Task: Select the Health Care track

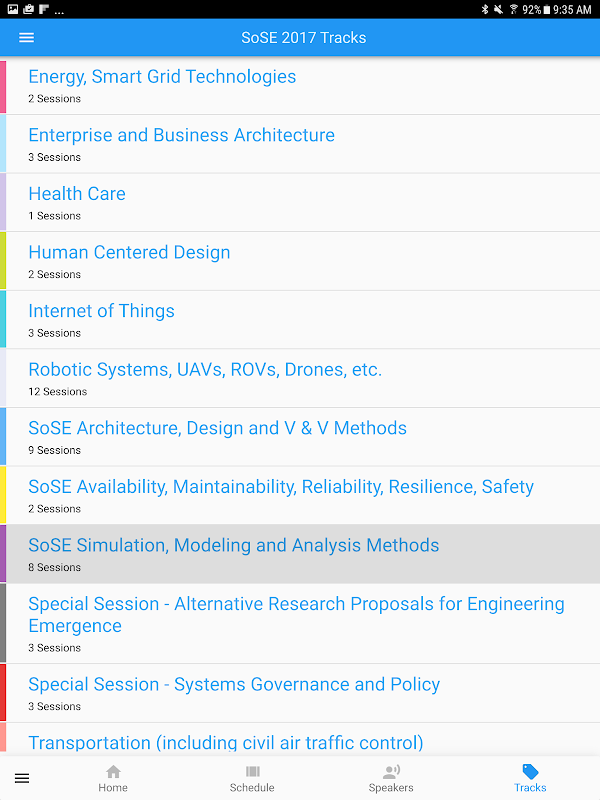Action: [x=77, y=194]
